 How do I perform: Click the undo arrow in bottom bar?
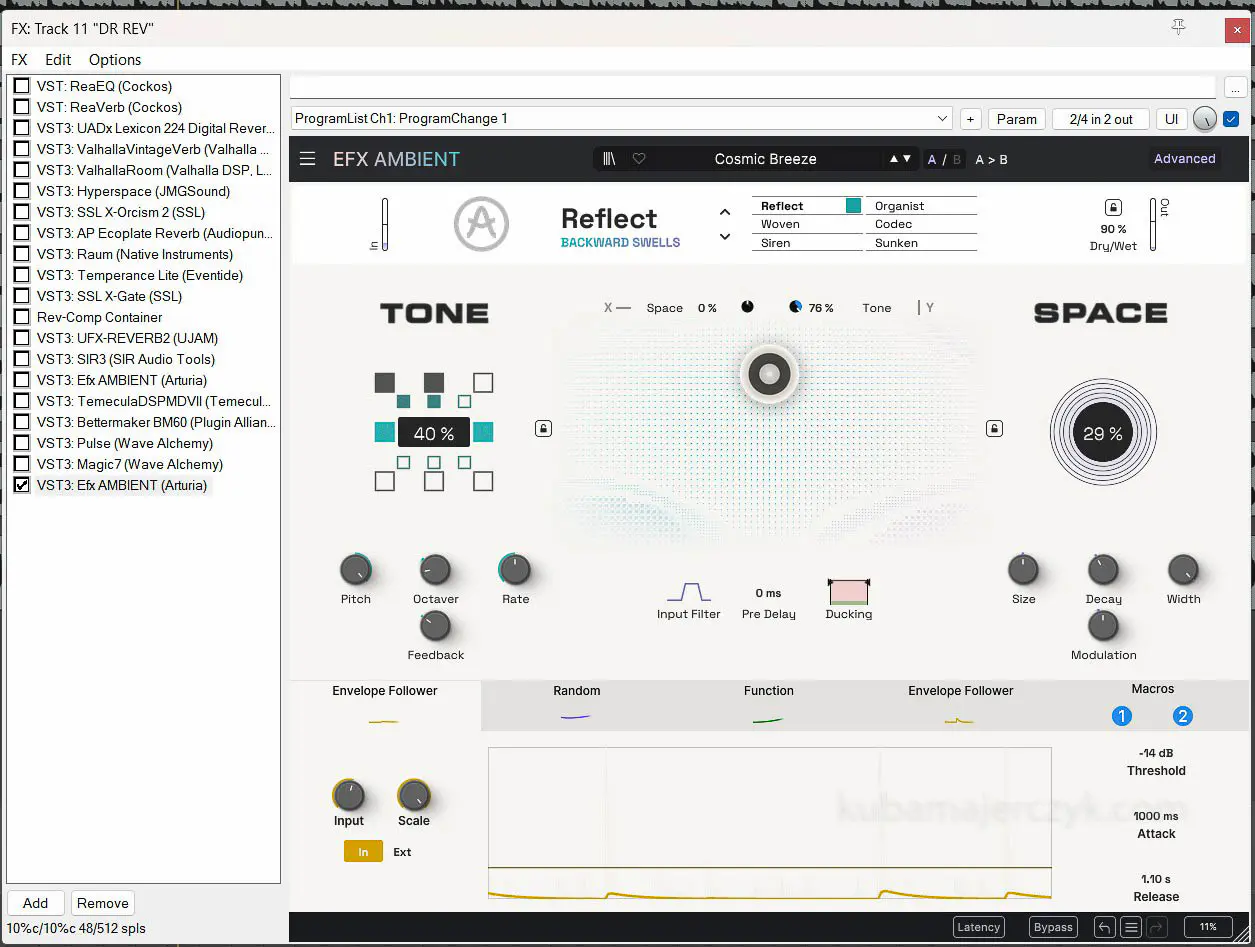pyautogui.click(x=1103, y=927)
